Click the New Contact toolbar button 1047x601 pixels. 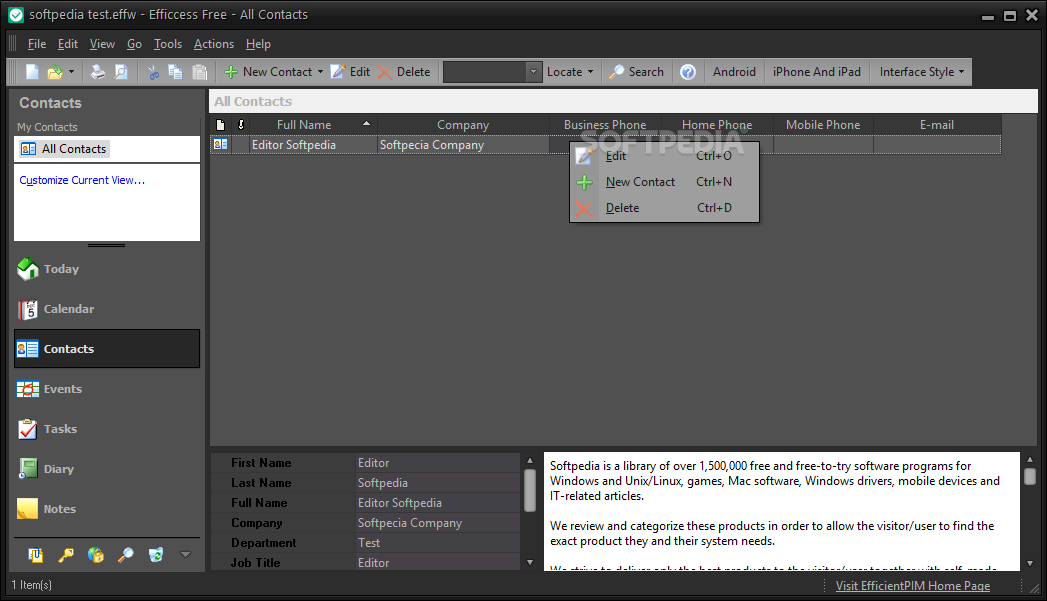[268, 71]
